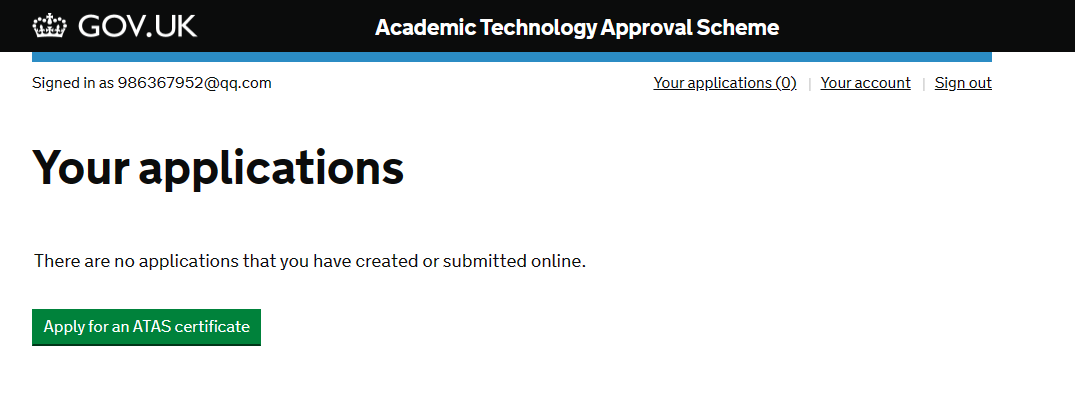Open Your applications (0) link
Image resolution: width=1075 pixels, height=396 pixels.
coord(725,83)
